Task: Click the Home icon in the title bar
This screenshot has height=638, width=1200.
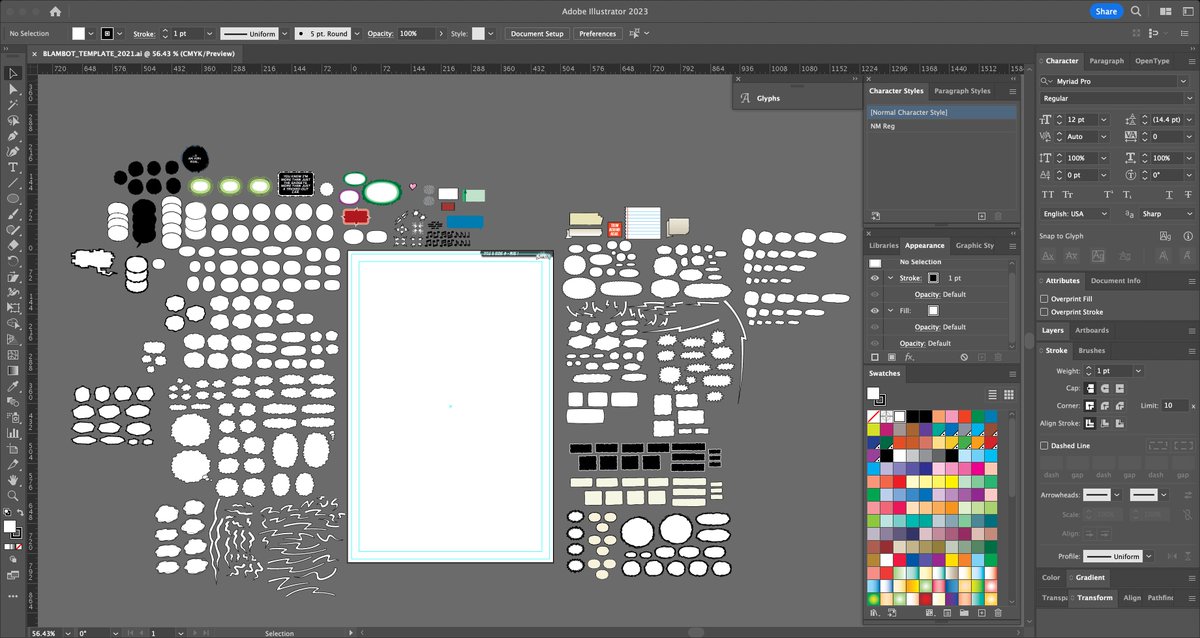Action: click(55, 11)
